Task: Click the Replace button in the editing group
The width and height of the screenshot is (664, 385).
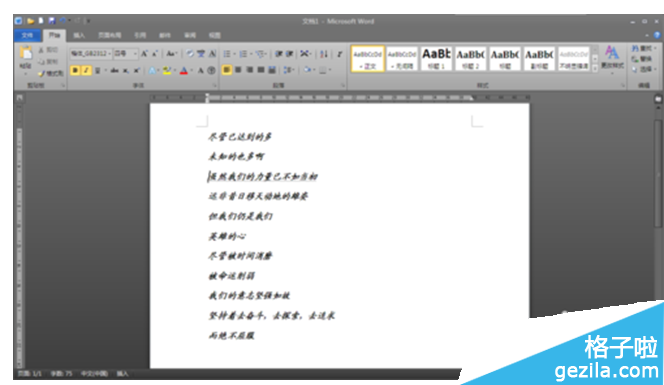Action: [x=642, y=59]
